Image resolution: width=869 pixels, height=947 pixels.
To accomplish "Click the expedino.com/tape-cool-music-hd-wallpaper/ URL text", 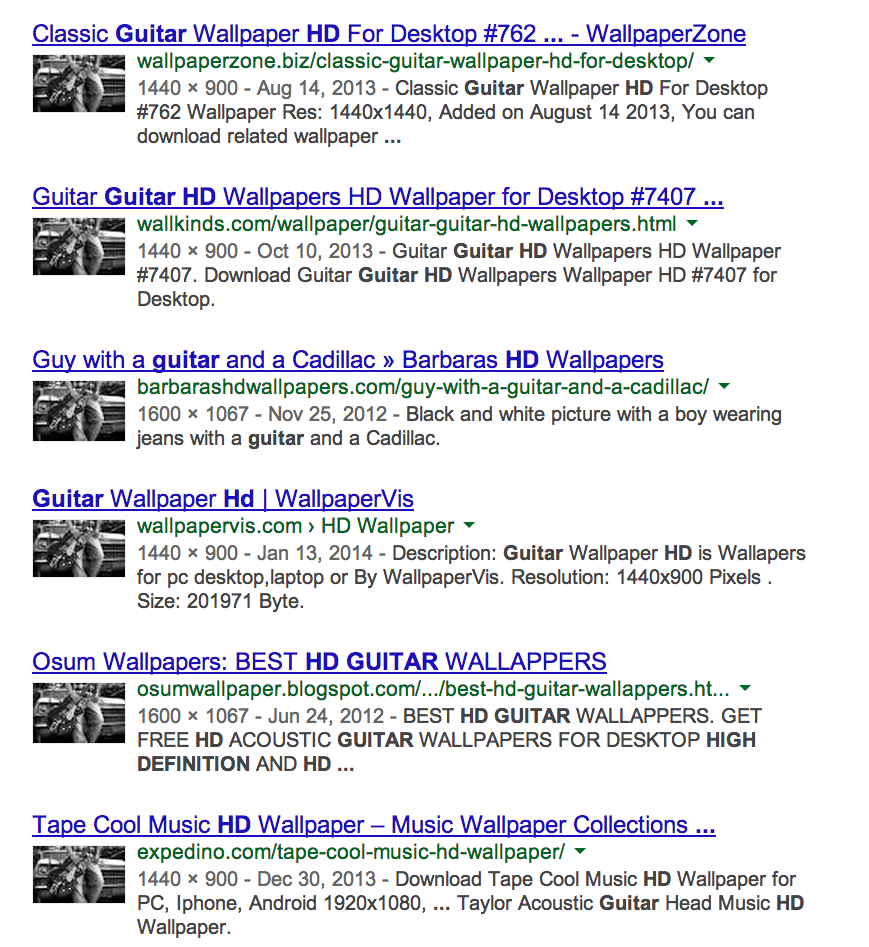I will tap(351, 852).
